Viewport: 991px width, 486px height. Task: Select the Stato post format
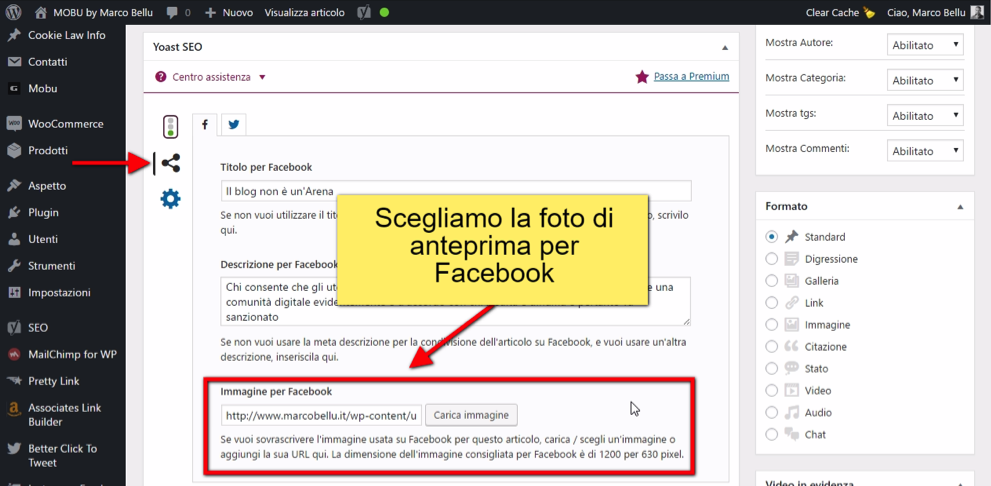tap(772, 368)
